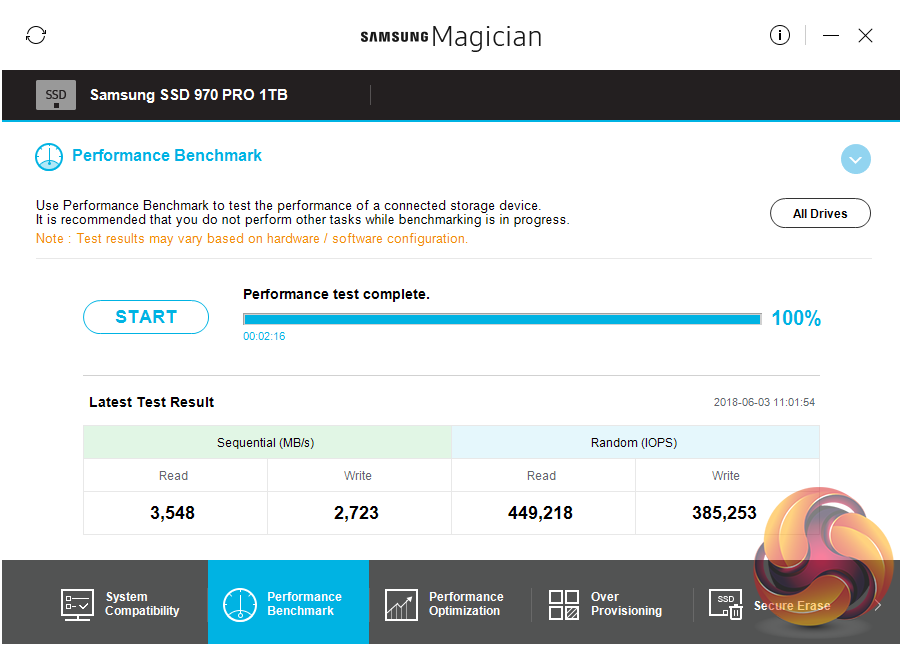
Task: Minimize the Samsung Magician window
Action: [831, 36]
